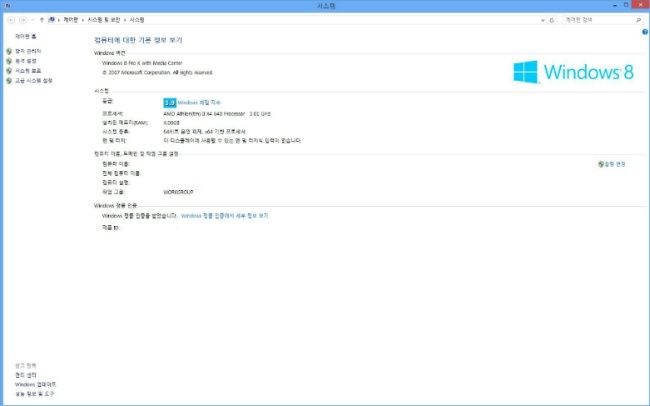Open 고급 시스템 설정
Screen dimensions: 650x406
pos(34,80)
